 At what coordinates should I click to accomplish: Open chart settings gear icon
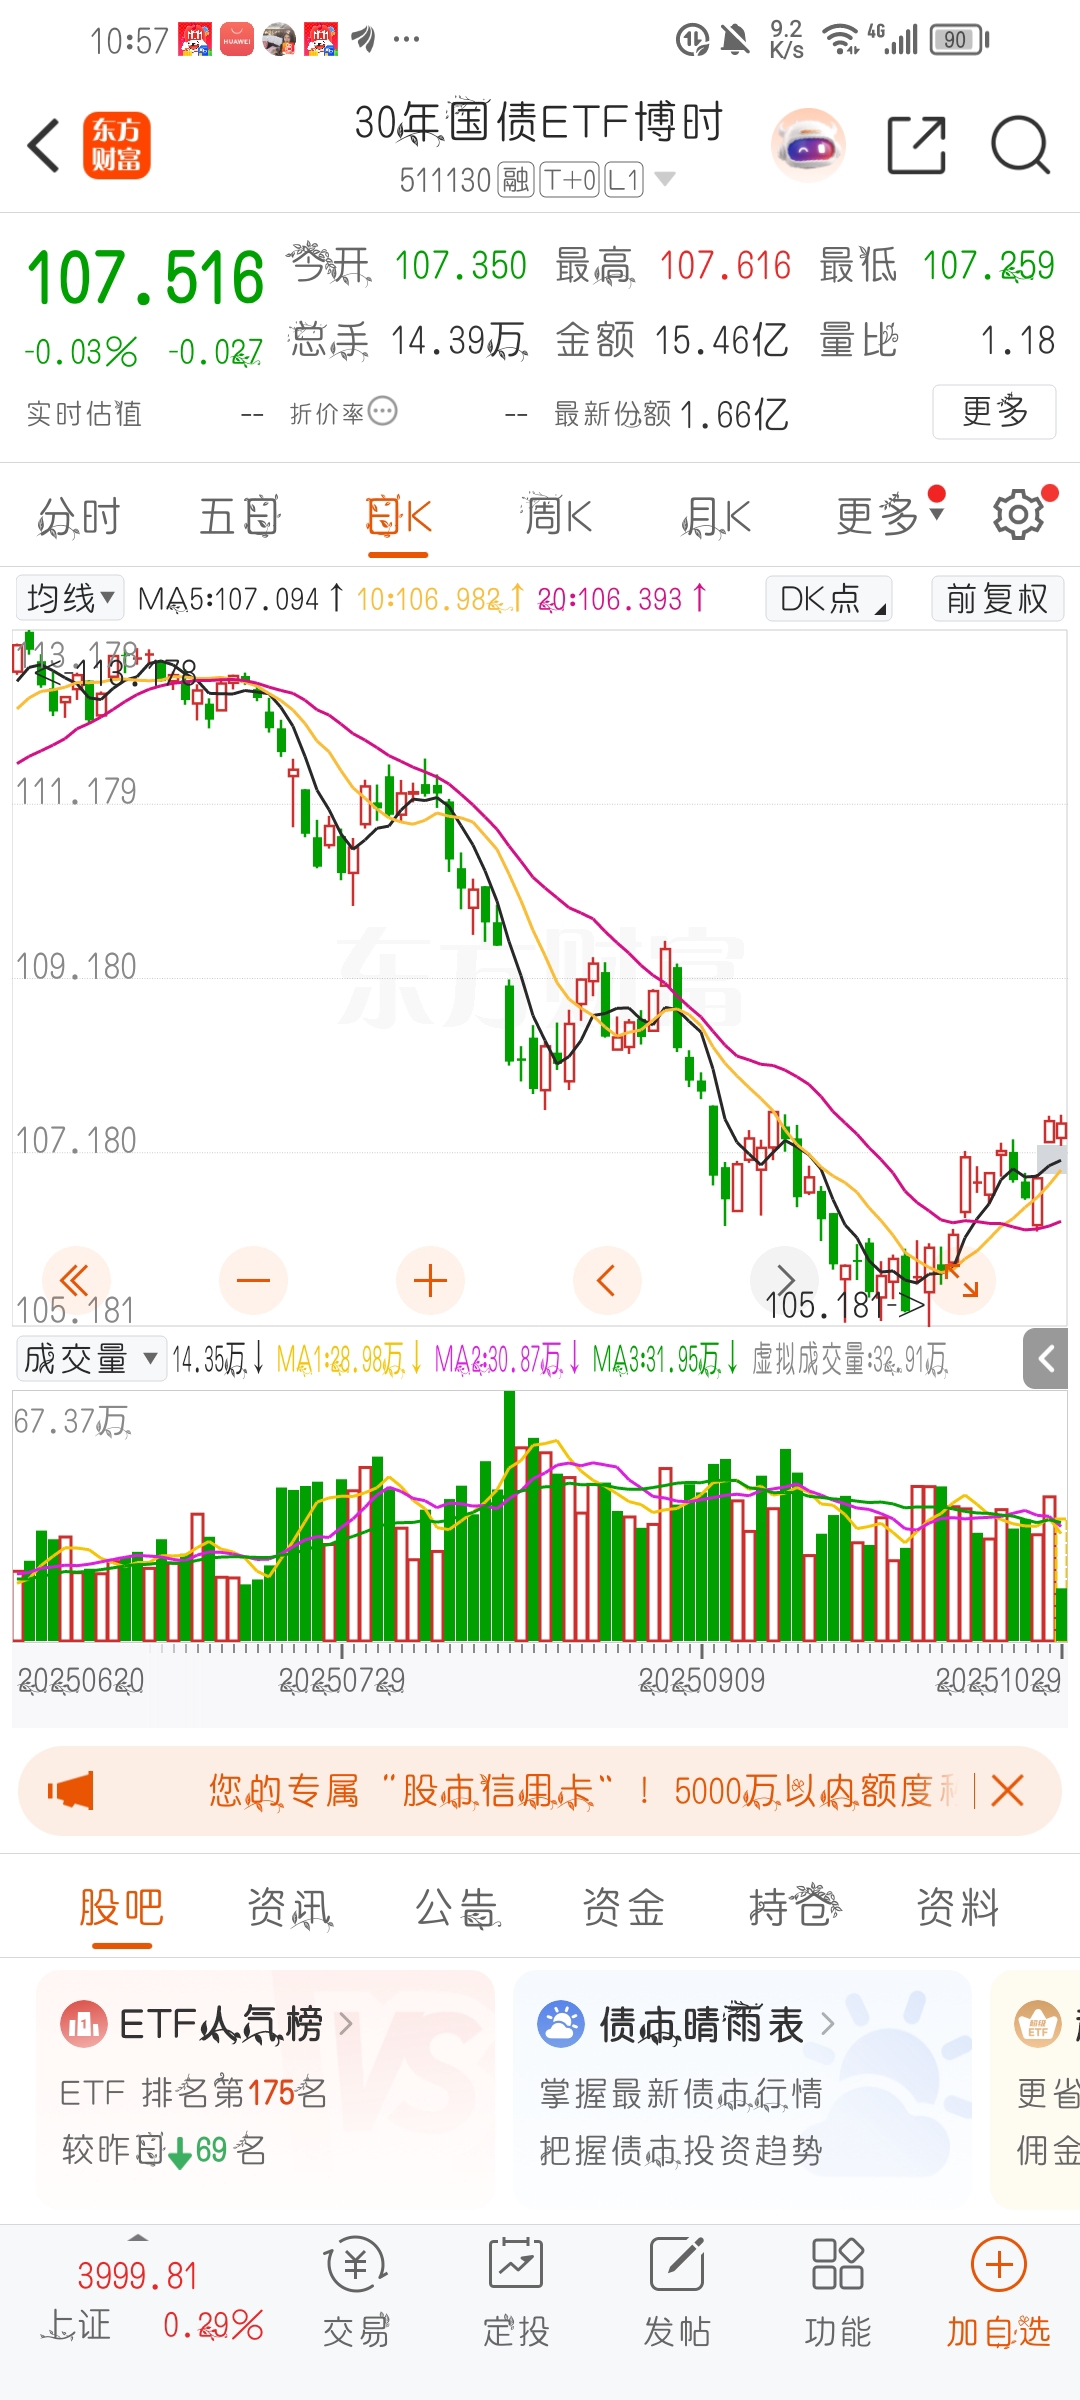(x=1018, y=515)
